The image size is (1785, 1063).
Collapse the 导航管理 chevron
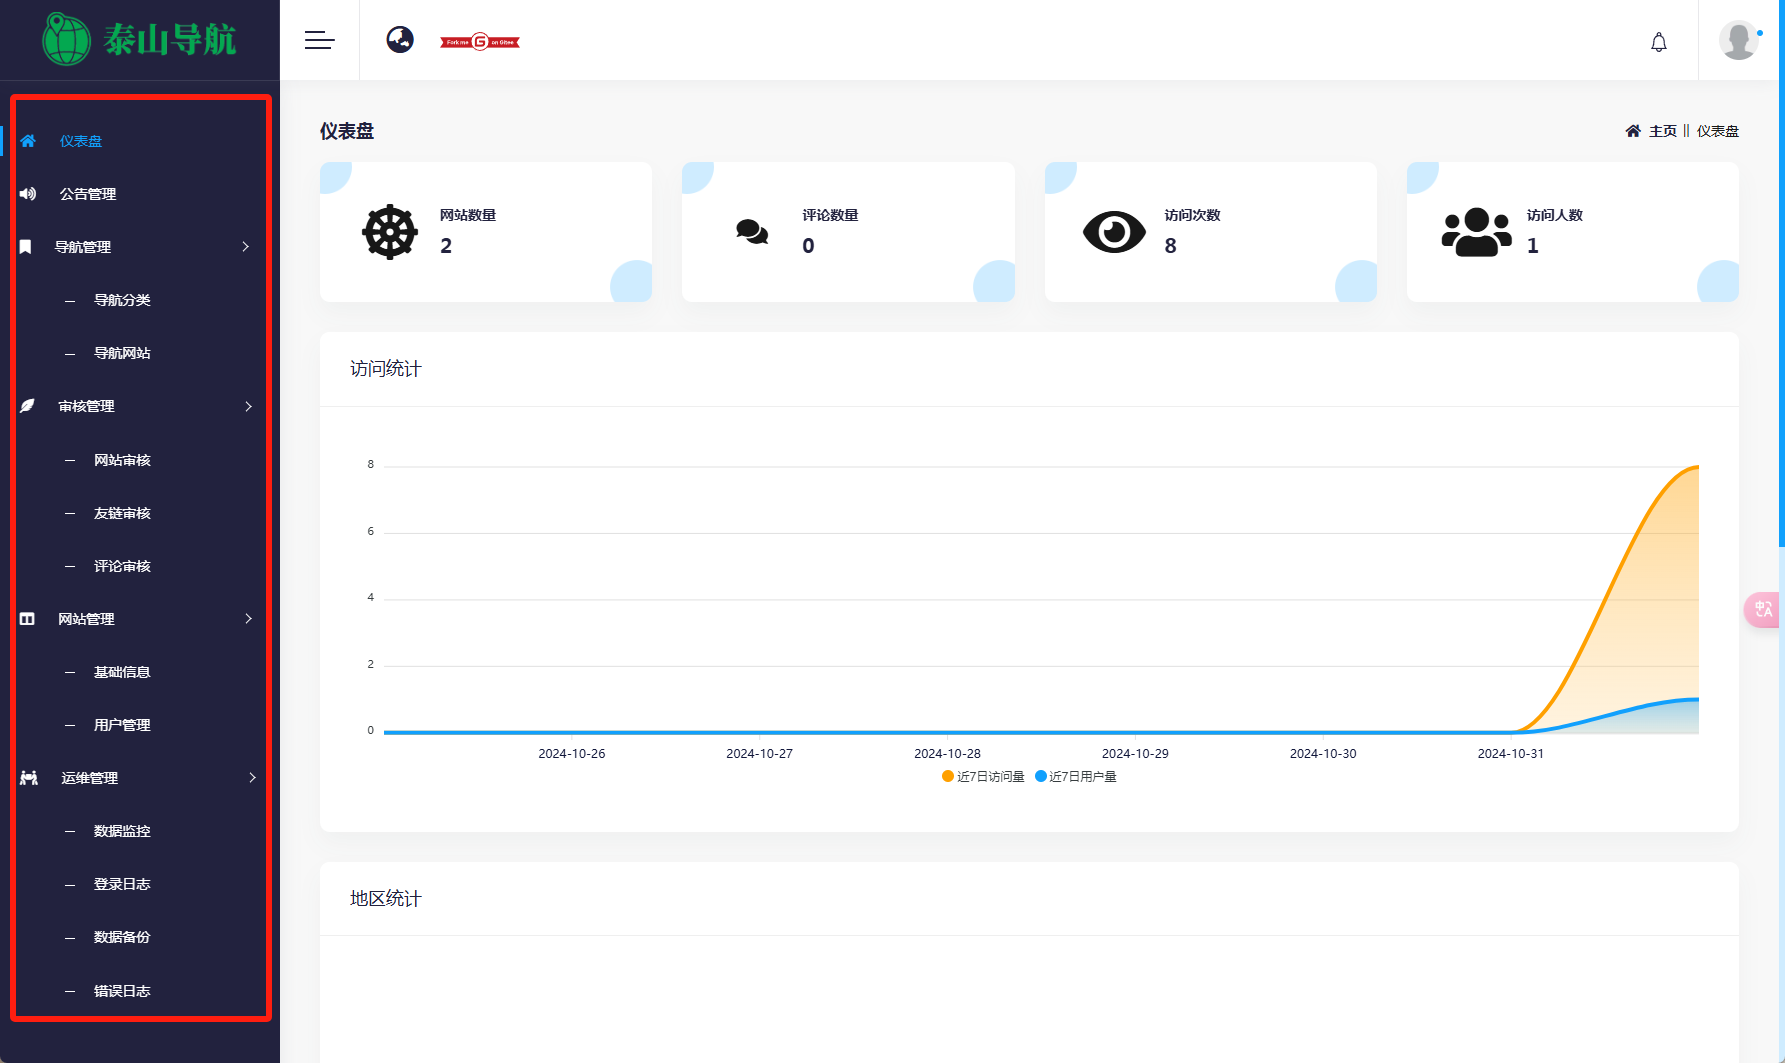pyautogui.click(x=246, y=247)
